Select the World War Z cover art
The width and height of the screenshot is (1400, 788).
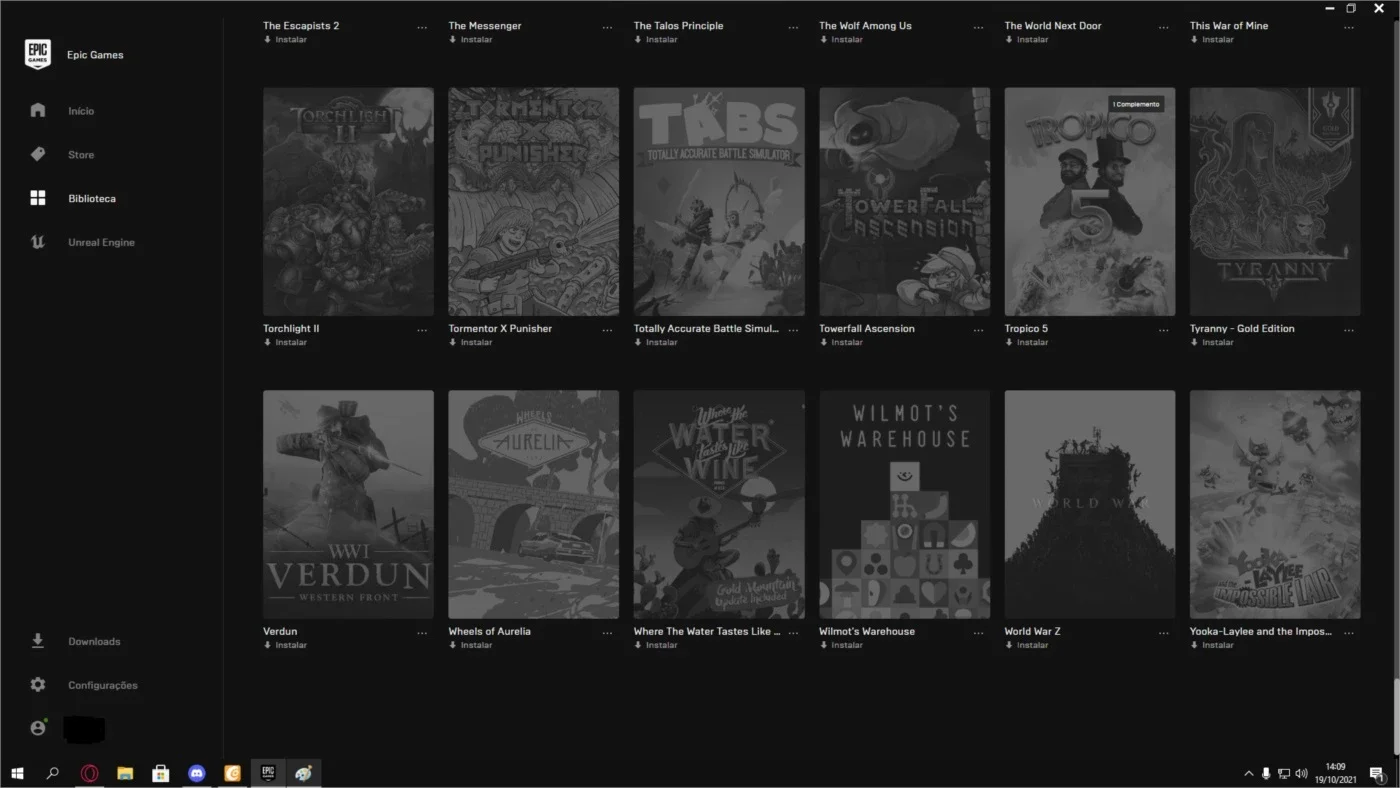(x=1090, y=505)
